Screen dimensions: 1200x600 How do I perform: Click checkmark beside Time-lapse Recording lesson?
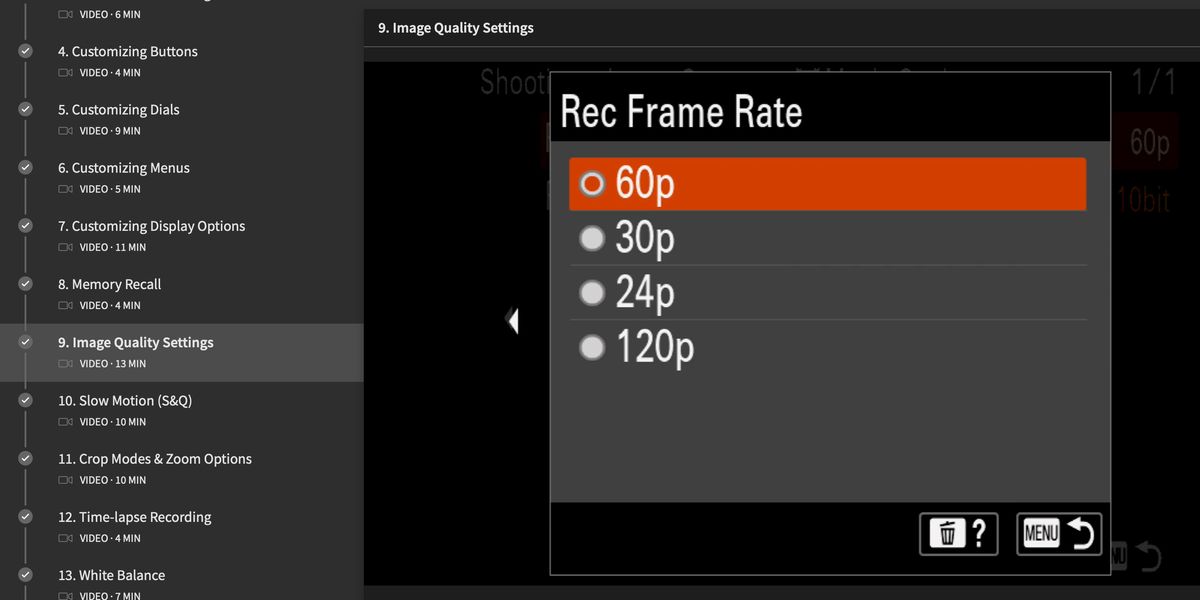tap(26, 517)
